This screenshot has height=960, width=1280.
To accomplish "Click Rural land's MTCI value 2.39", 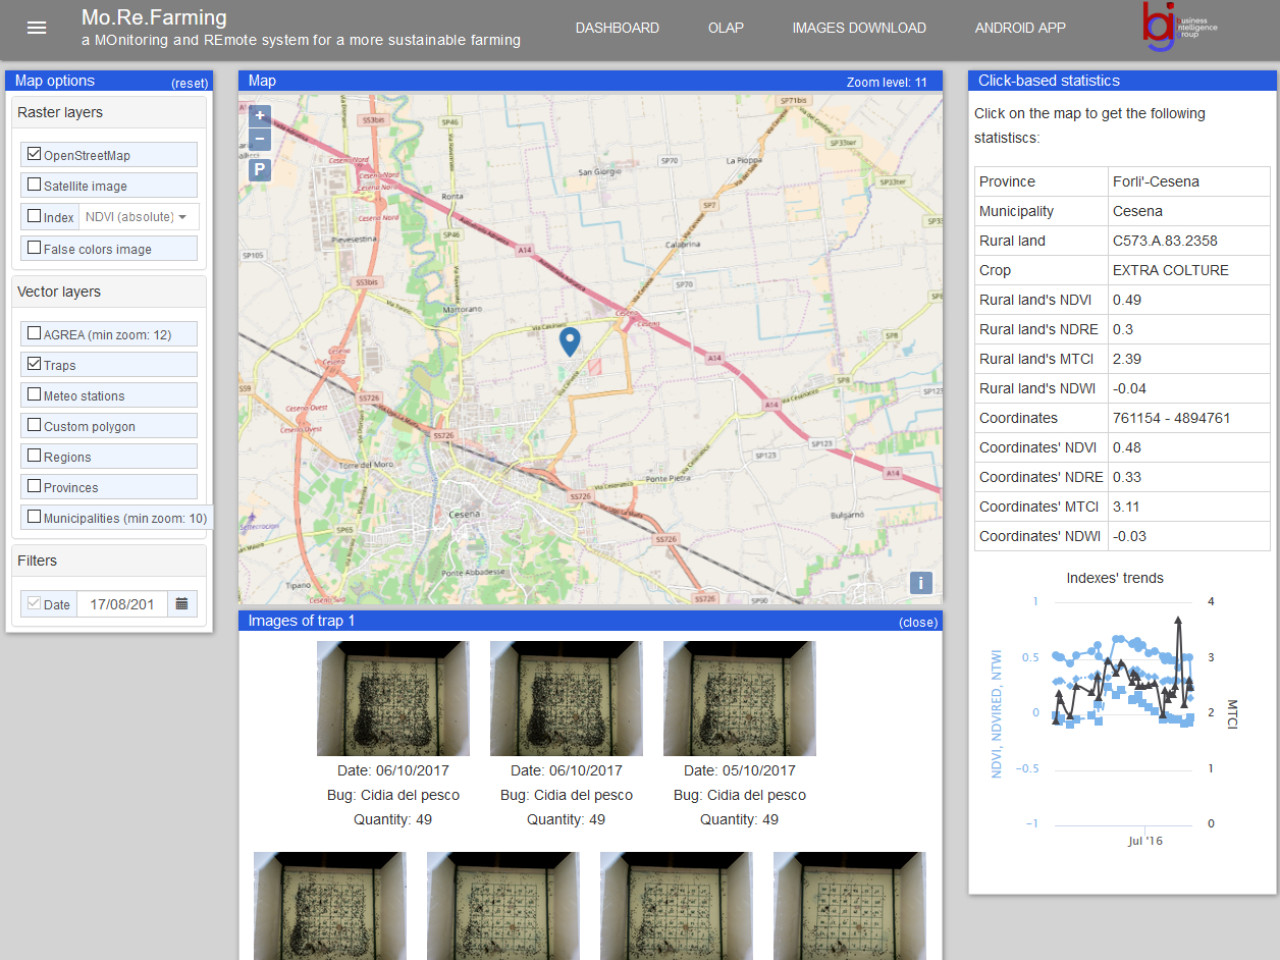I will tap(1127, 359).
